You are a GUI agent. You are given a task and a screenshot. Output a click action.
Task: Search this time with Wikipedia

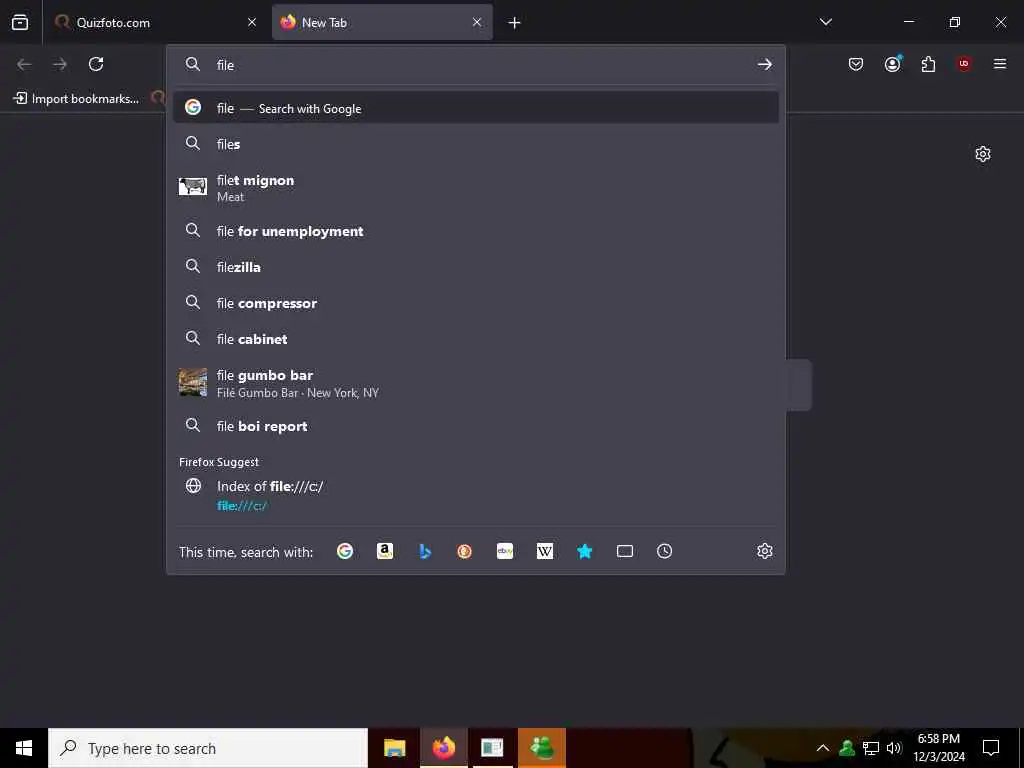click(x=545, y=551)
